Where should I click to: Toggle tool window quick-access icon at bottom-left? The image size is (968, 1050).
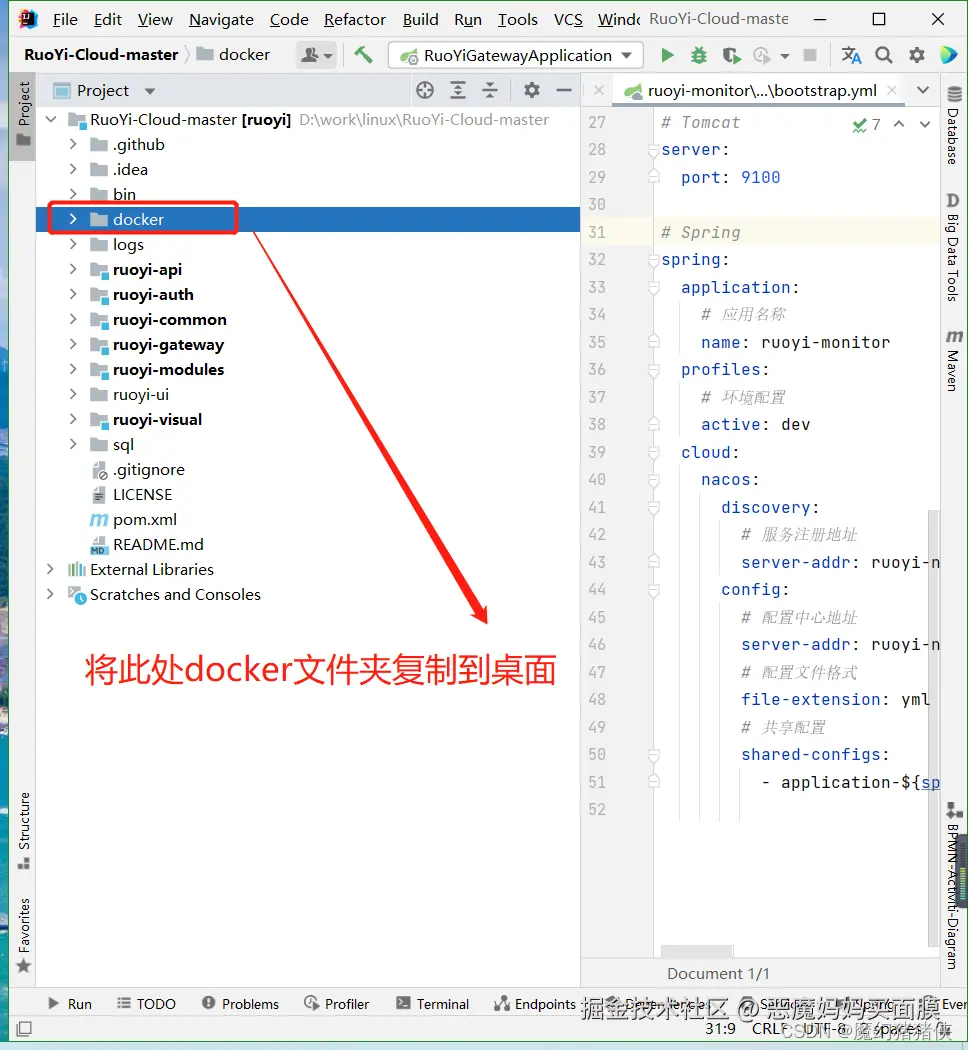(x=24, y=1028)
